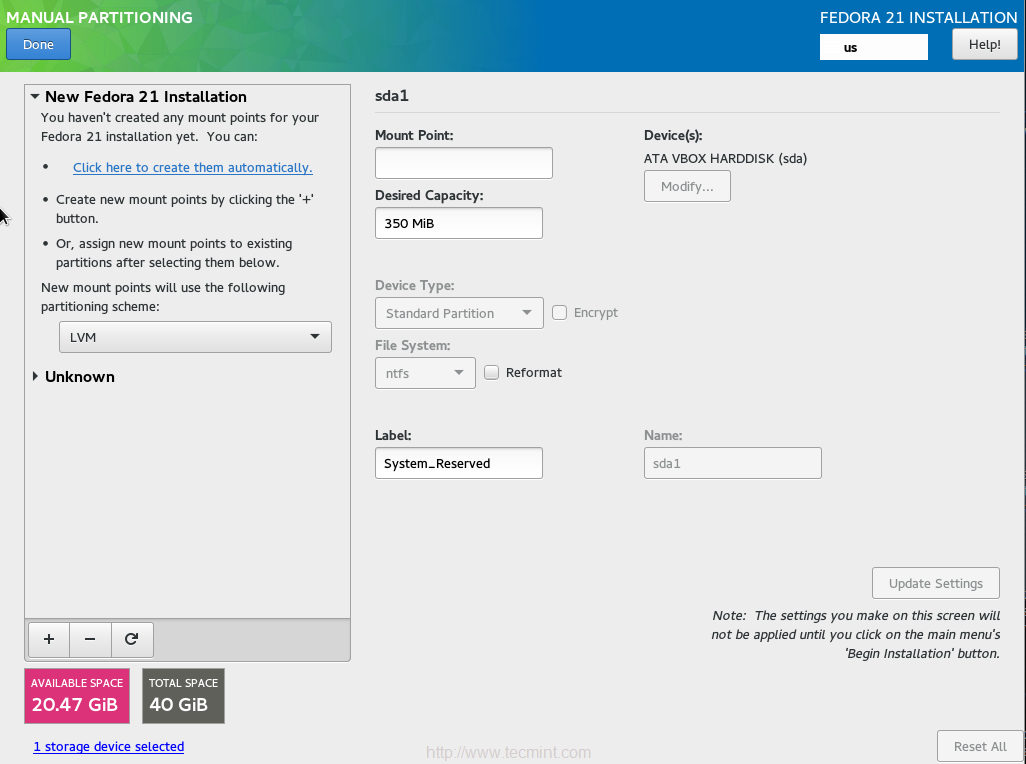
Task: Click the Desired Capacity field showing 350 MiB
Action: pyautogui.click(x=459, y=223)
